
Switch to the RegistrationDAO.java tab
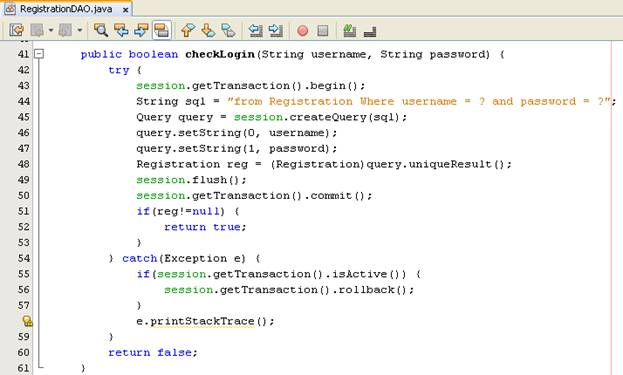point(66,9)
